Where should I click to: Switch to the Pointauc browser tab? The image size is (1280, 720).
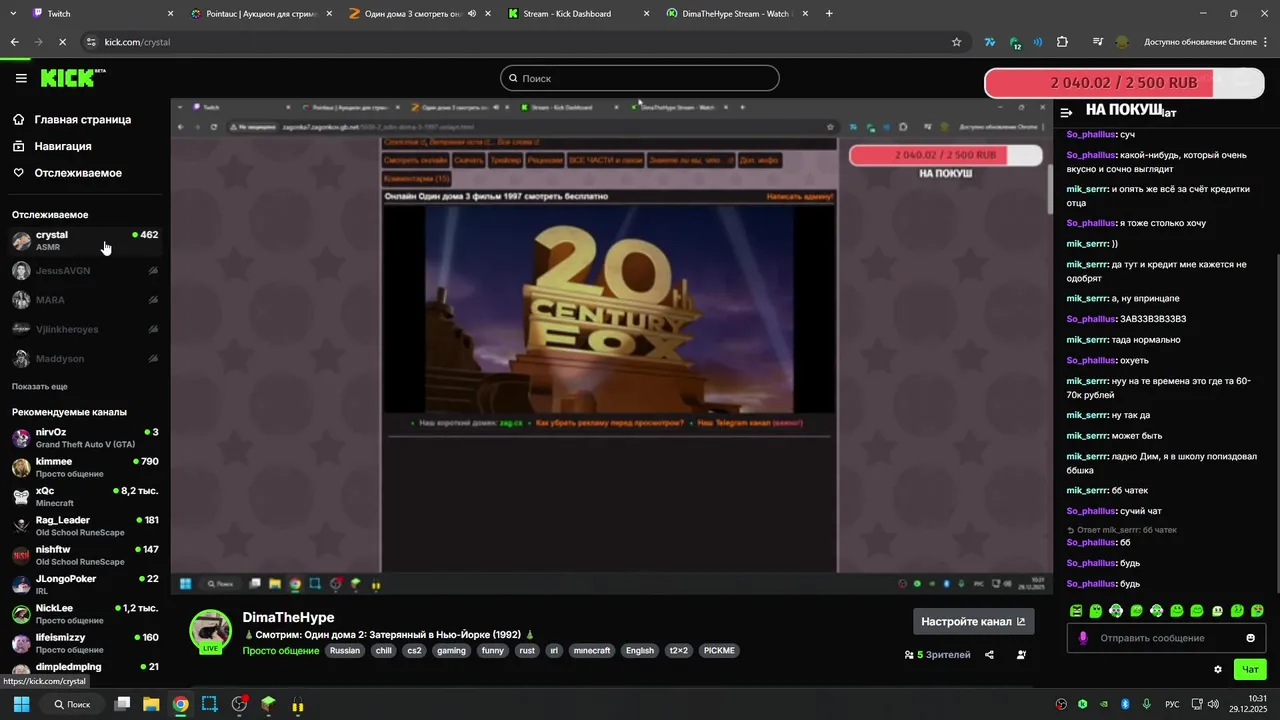[260, 14]
